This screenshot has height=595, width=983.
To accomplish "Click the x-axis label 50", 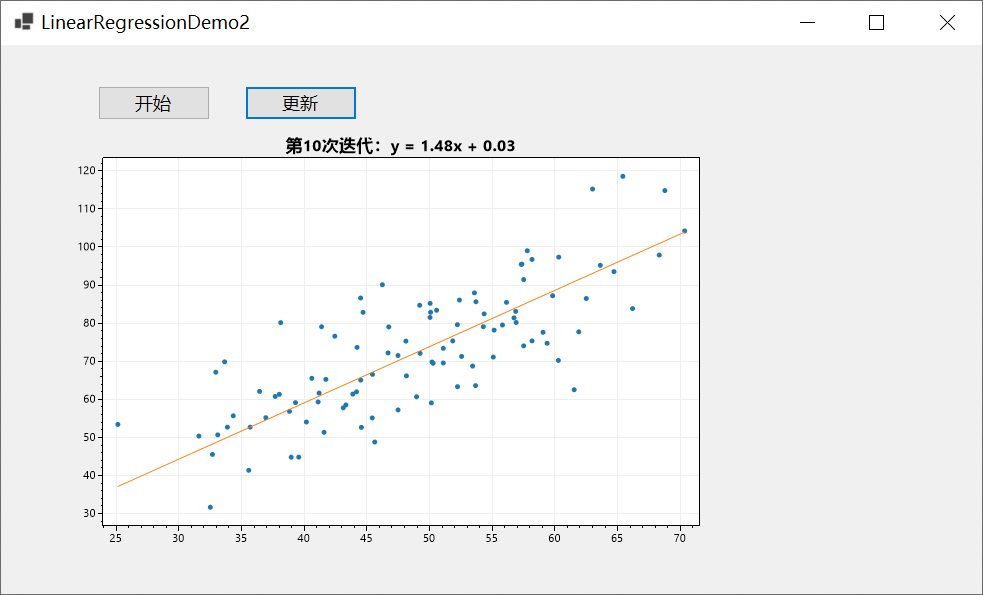I will (x=429, y=538).
